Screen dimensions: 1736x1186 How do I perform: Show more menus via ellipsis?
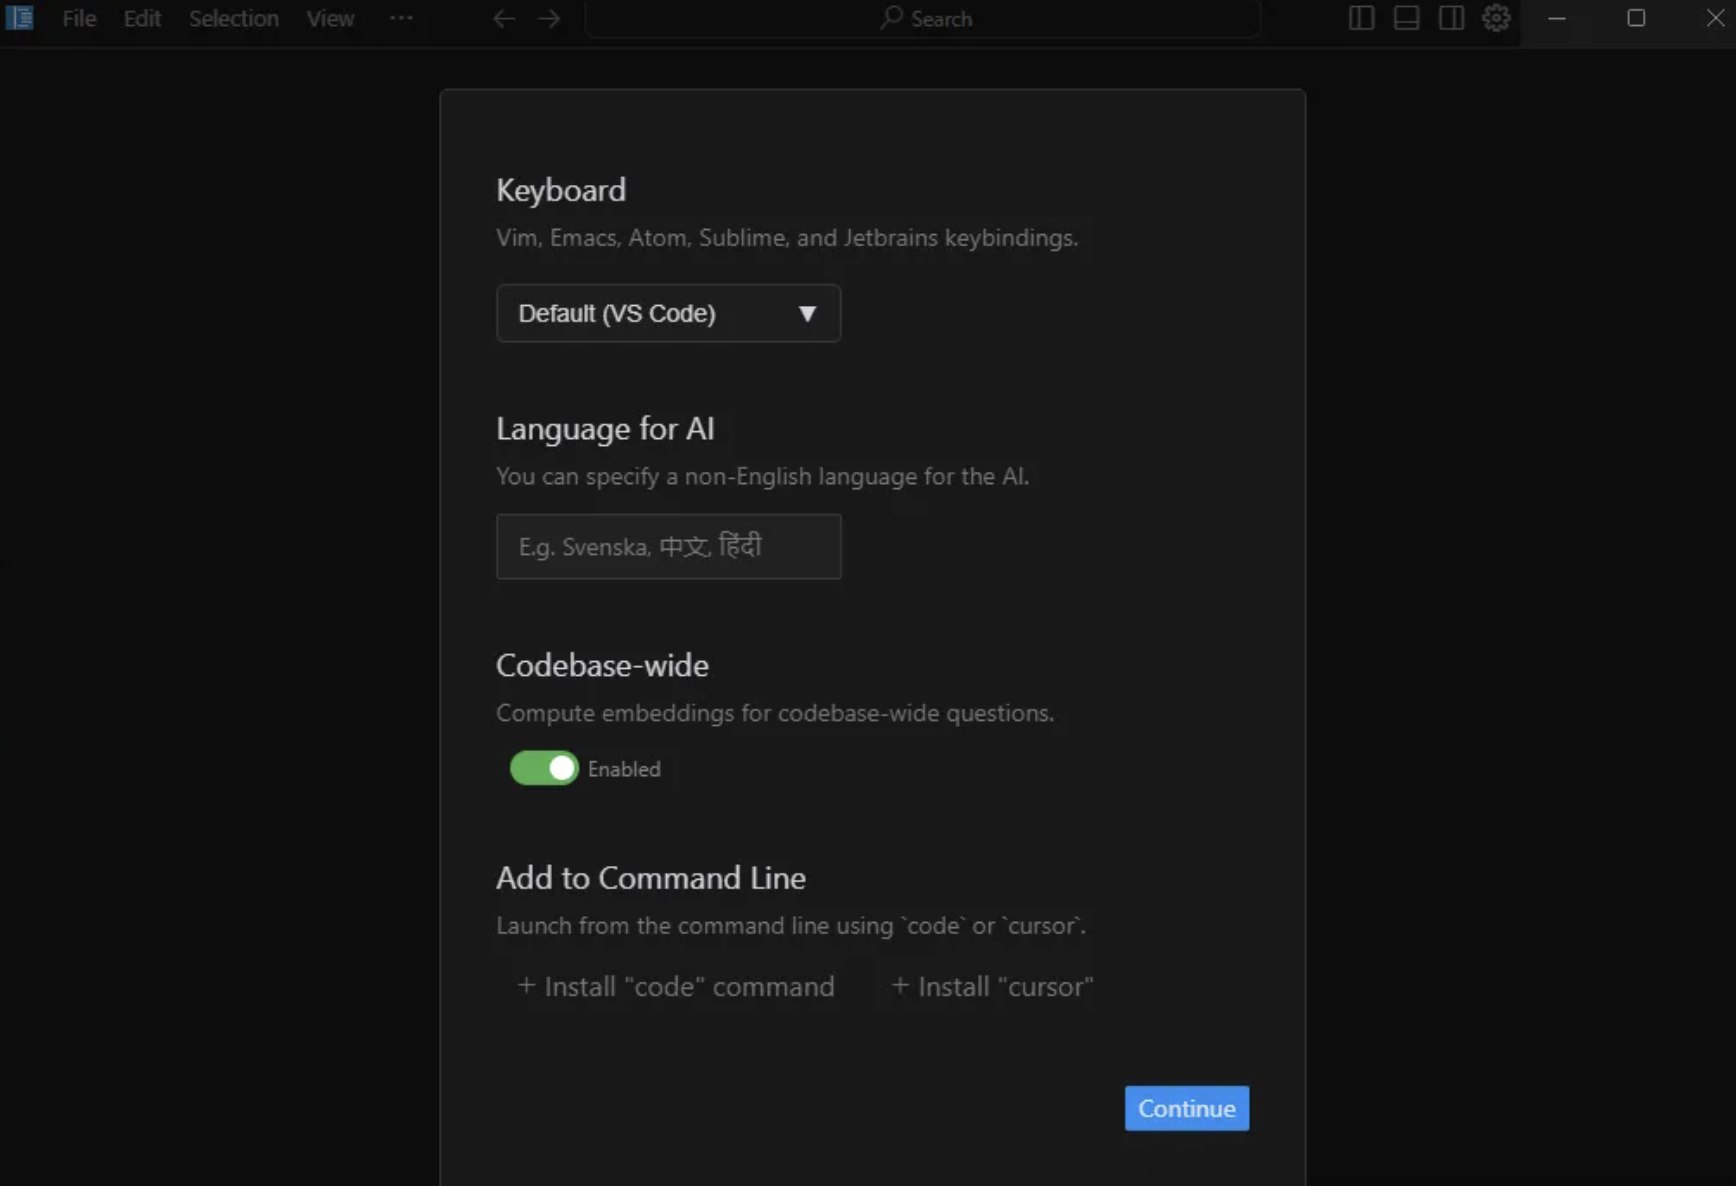(401, 18)
